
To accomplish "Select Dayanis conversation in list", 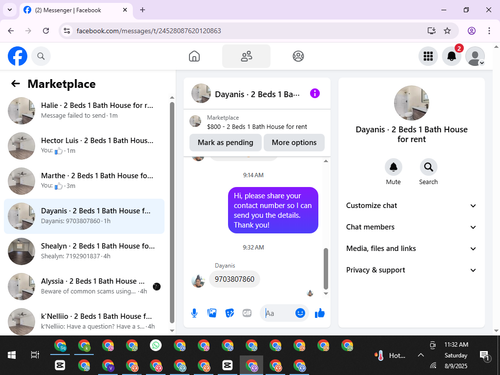I will point(84,216).
